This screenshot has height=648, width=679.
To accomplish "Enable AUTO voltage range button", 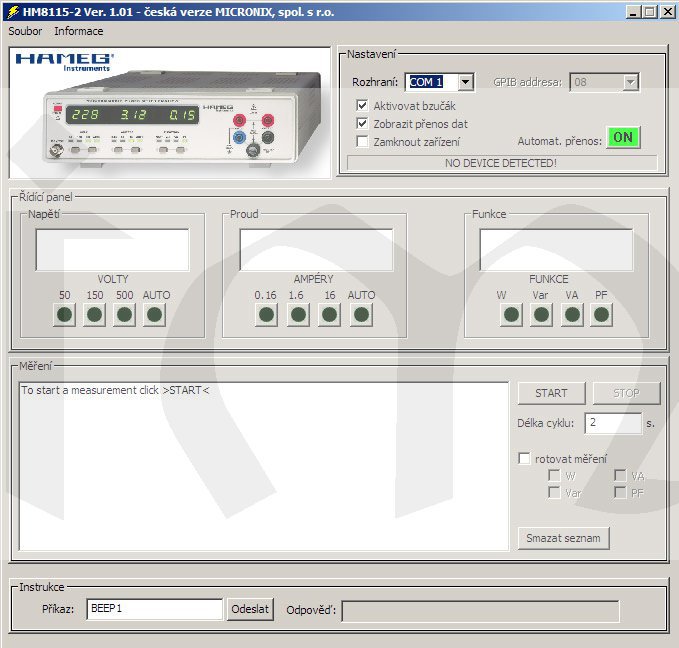I will coord(154,315).
